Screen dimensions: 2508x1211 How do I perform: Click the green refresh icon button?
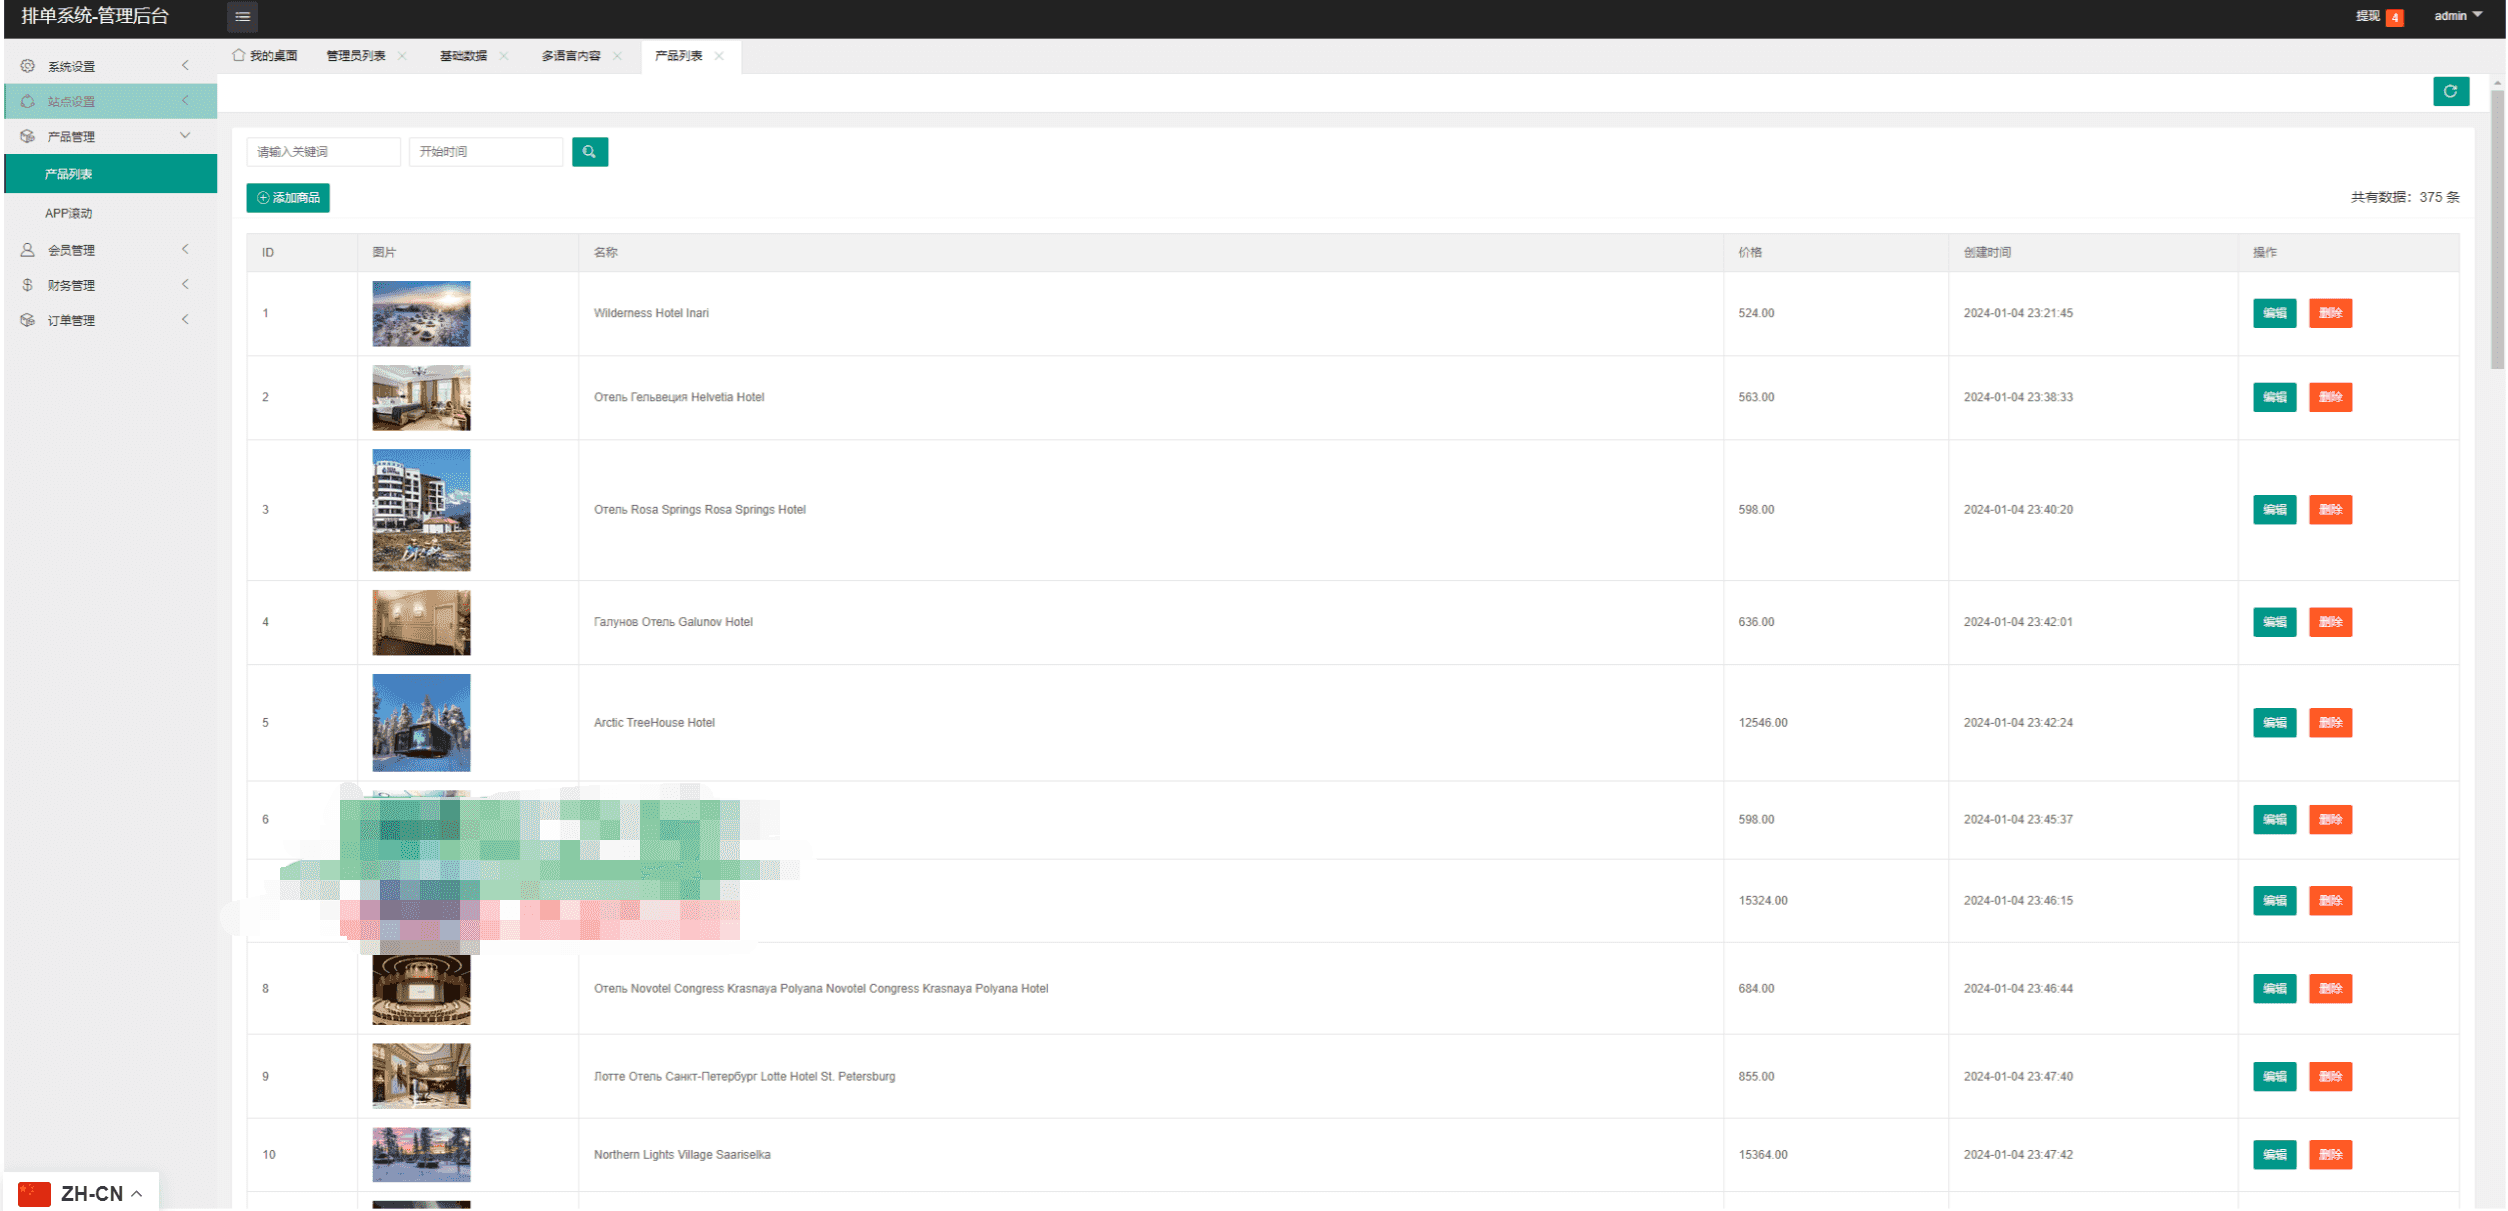[2450, 91]
